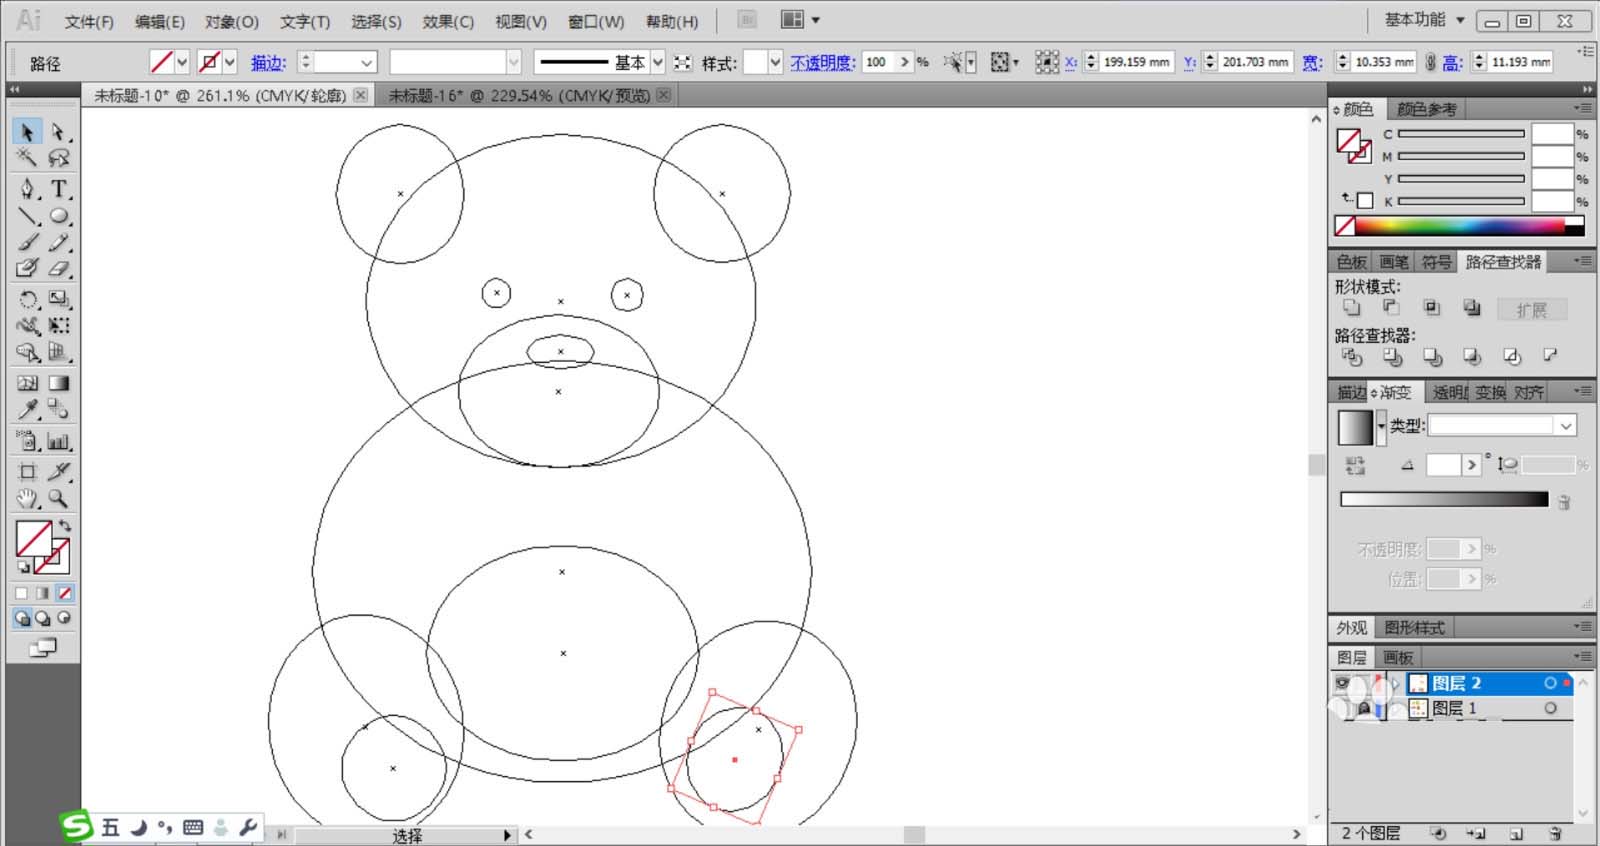Image resolution: width=1600 pixels, height=846 pixels.
Task: Set toolbox paint mode to None
Action: point(65,593)
